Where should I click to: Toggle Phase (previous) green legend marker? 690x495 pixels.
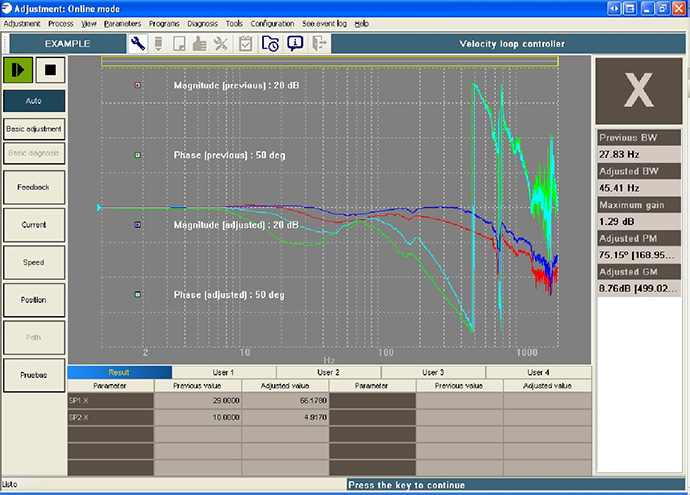138,155
